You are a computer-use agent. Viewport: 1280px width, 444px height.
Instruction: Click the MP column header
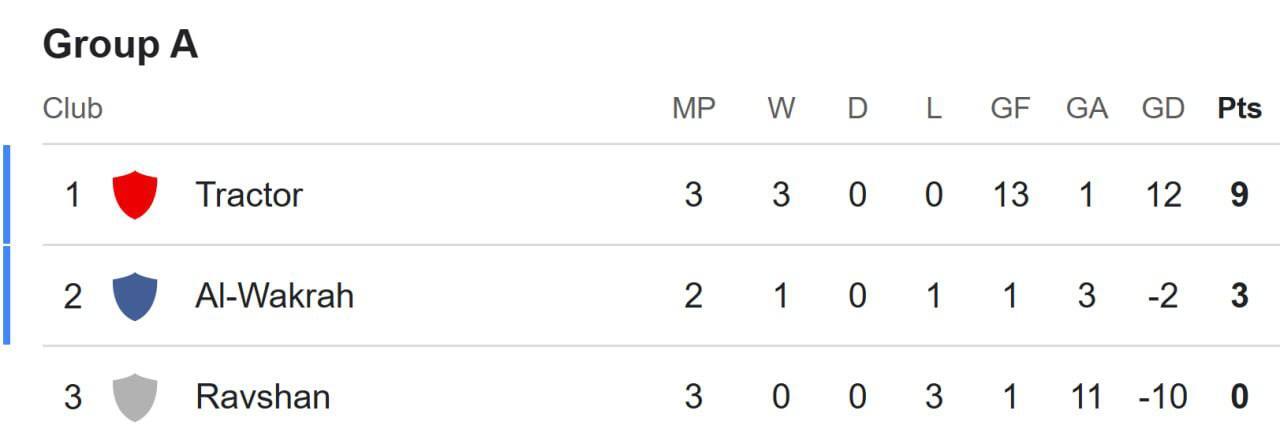[x=694, y=108]
